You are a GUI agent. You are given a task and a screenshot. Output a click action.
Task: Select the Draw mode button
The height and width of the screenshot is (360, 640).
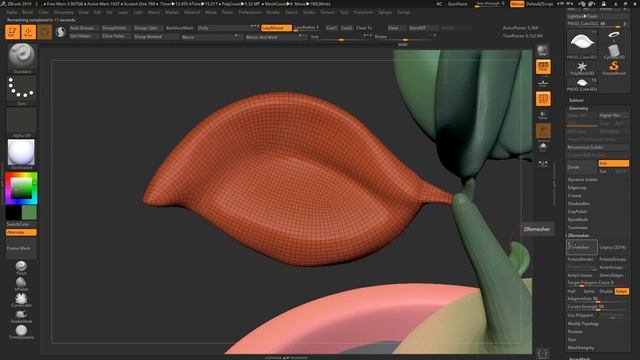[x=29, y=32]
